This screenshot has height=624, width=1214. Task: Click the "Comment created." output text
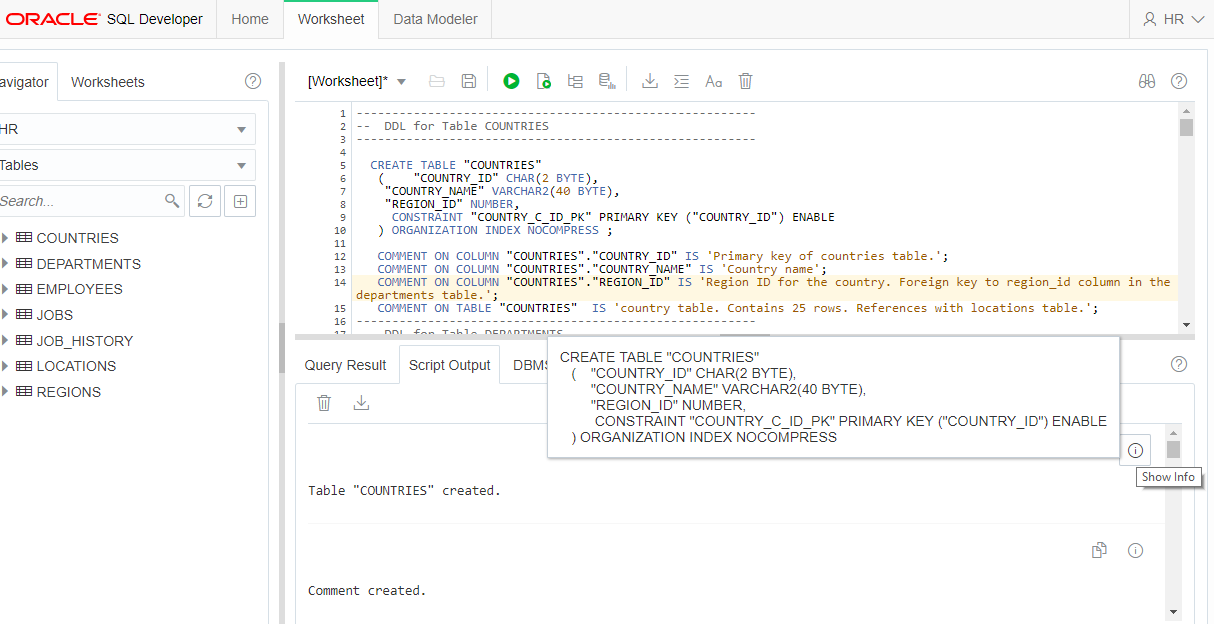[x=367, y=590]
